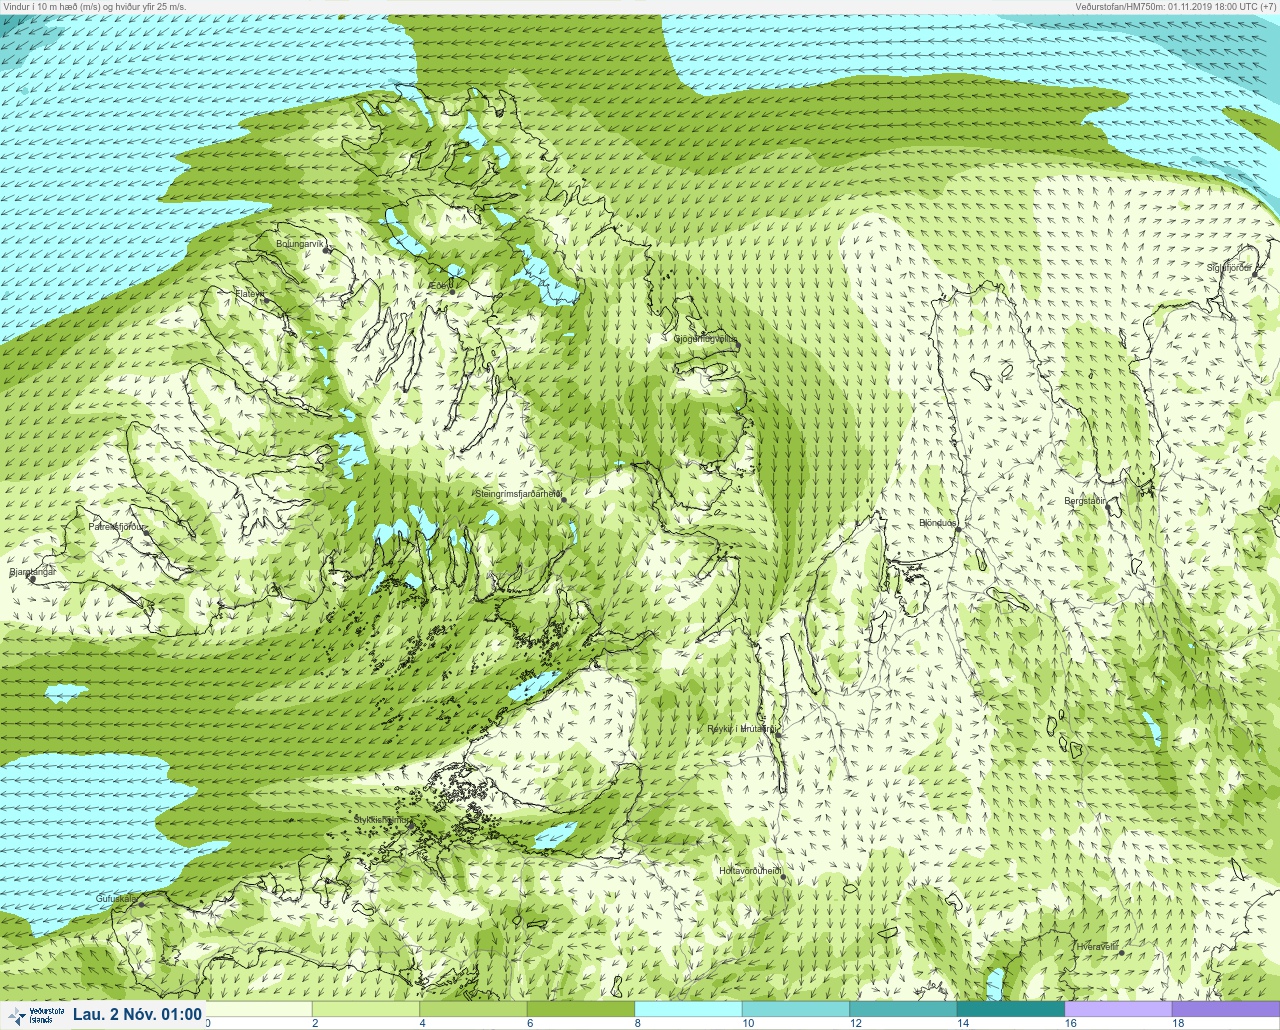Select the dark green 6–8 m/s legend swatch

click(x=581, y=1009)
